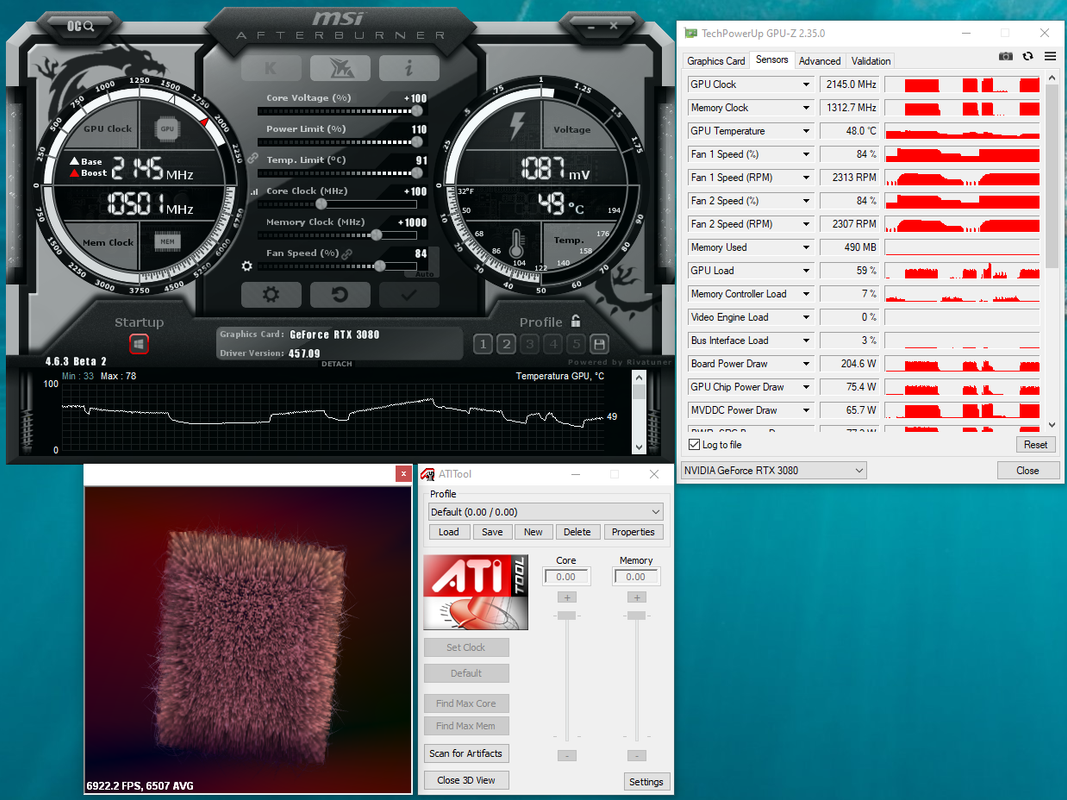Toggle fan speed sync link icon
Screen dimensions: 1067x800
coord(347,254)
